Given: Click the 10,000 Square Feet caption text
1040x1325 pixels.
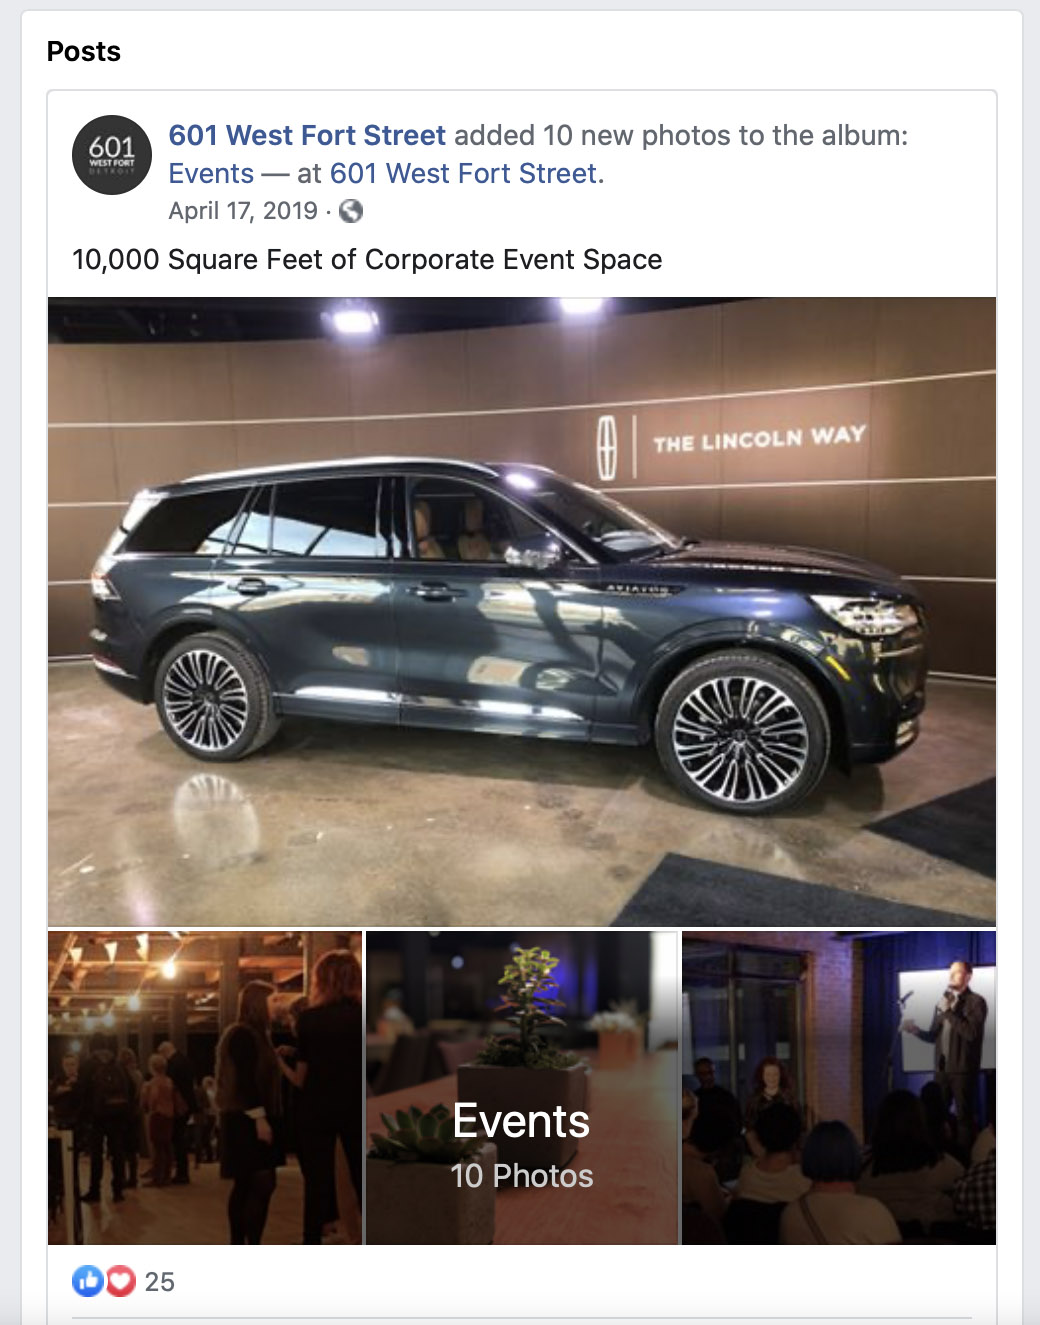Looking at the screenshot, I should pos(367,260).
